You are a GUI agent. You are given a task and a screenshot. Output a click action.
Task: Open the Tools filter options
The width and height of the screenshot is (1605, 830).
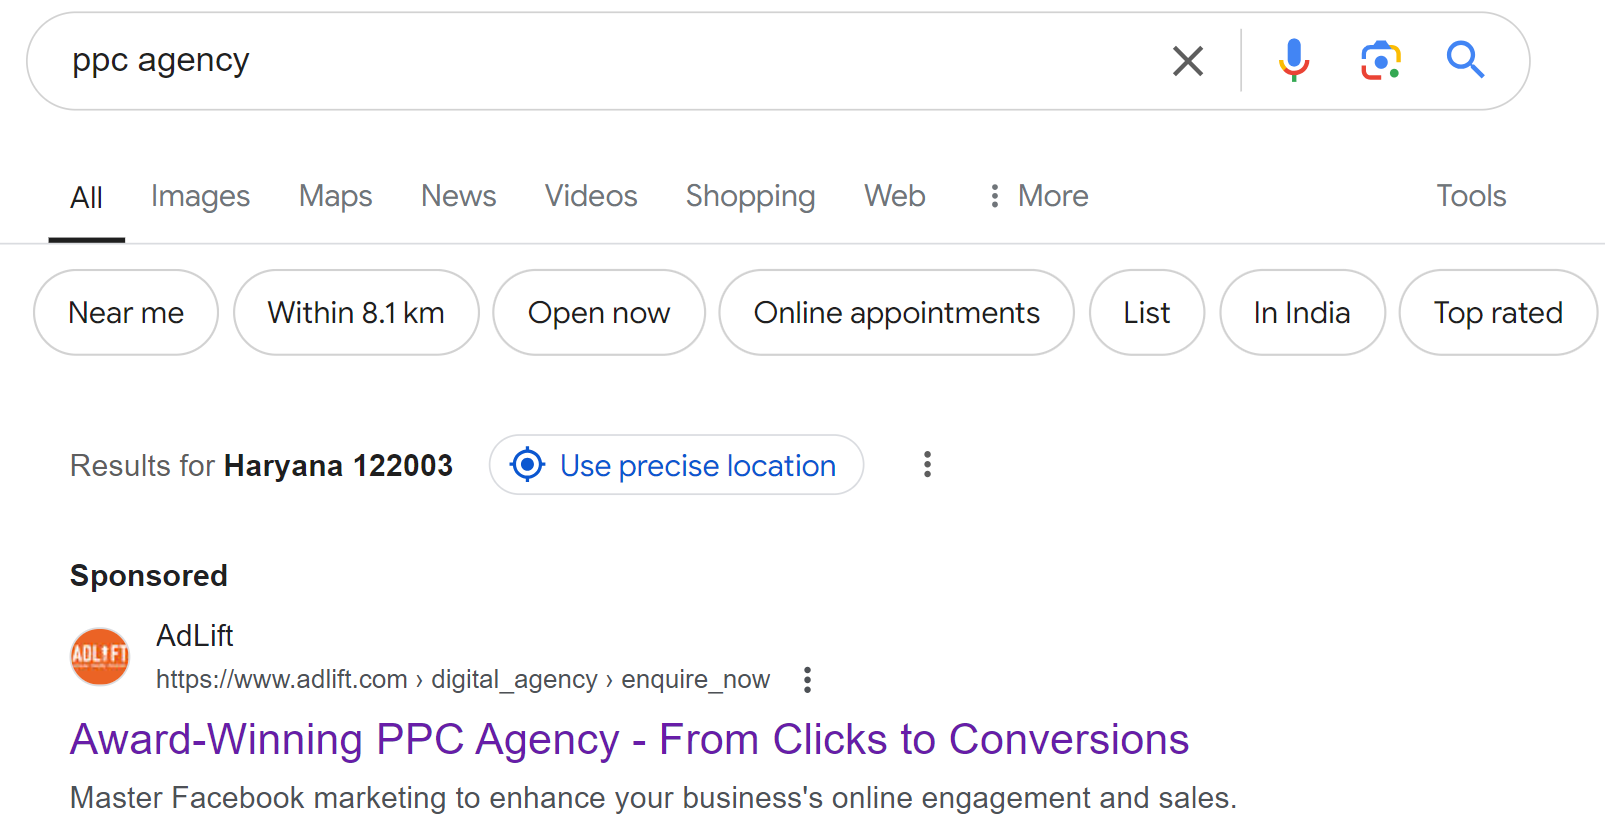point(1470,196)
